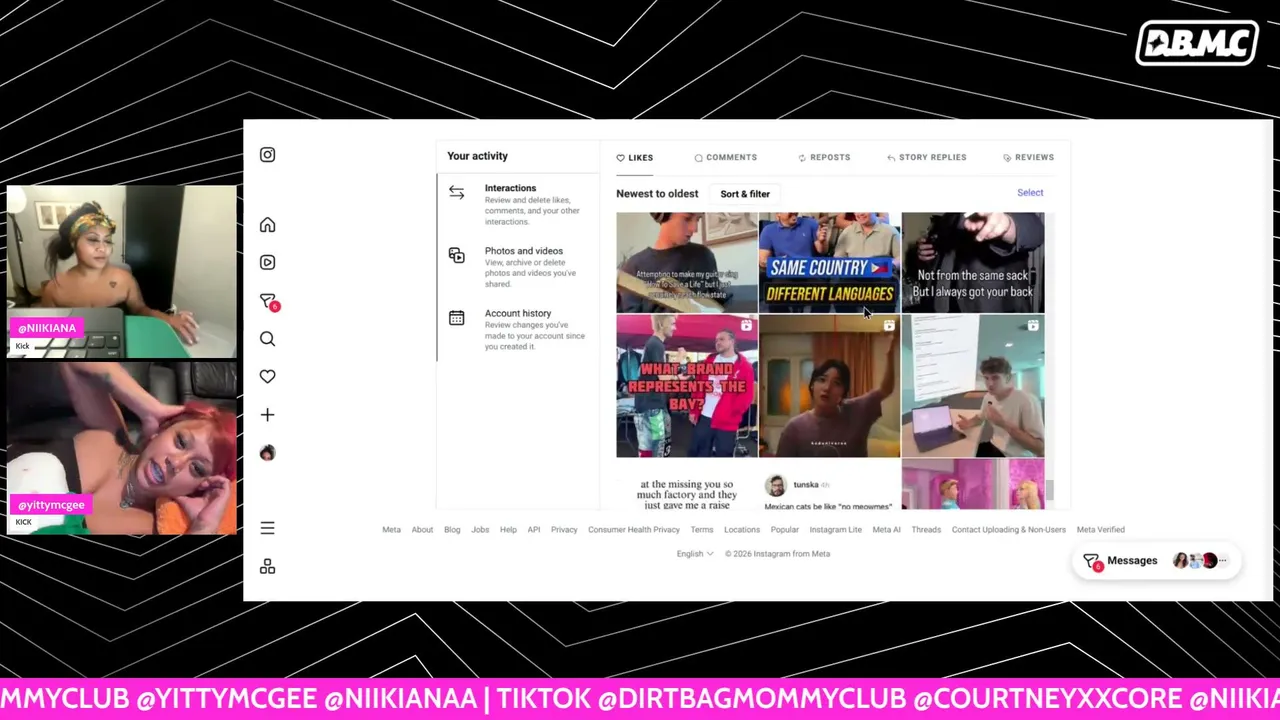Click the avatars in the Messages bar
Image resolution: width=1280 pixels, height=720 pixels.
(x=1199, y=561)
